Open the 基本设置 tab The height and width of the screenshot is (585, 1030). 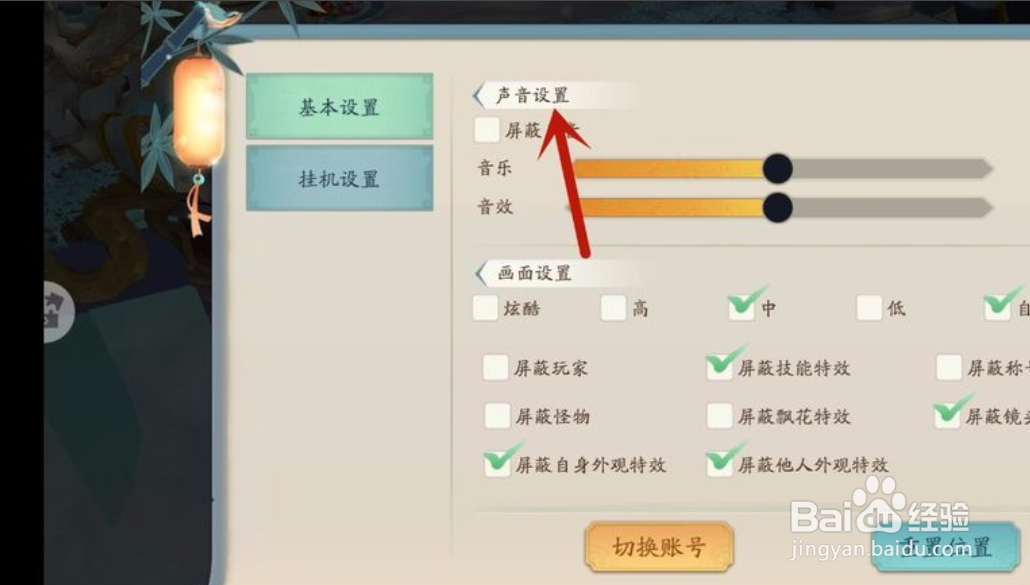340,106
